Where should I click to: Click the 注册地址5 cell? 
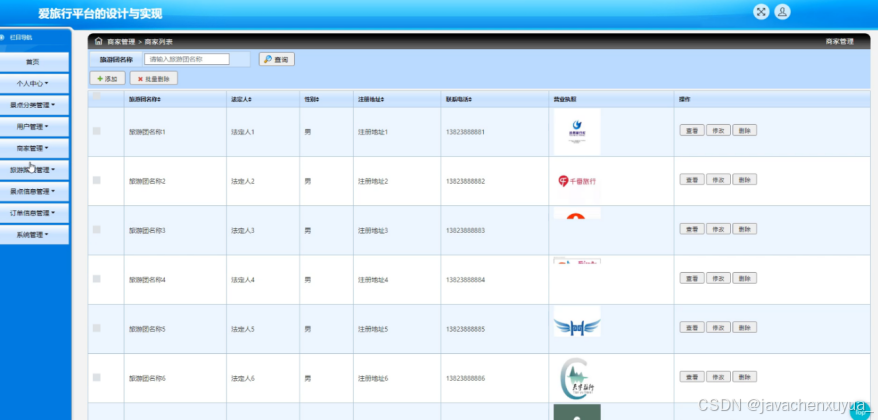pyautogui.click(x=373, y=329)
